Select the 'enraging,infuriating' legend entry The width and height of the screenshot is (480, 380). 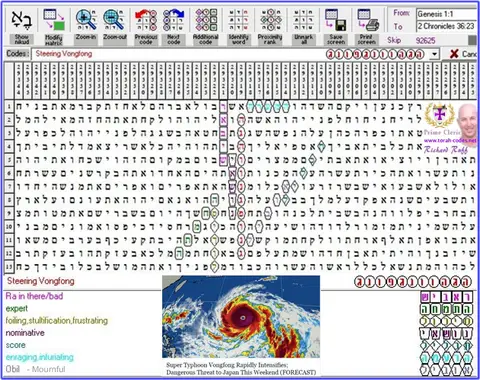click(40, 357)
